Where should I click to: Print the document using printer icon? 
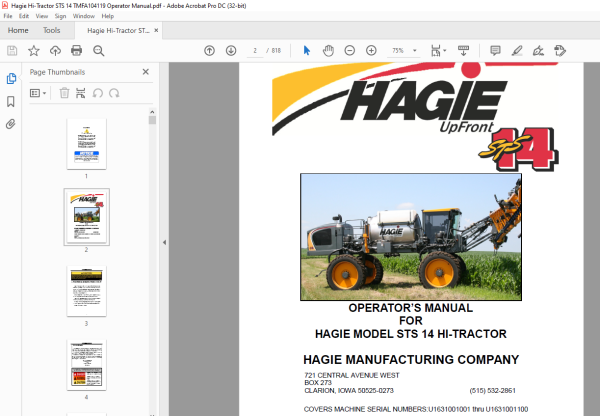[x=77, y=51]
